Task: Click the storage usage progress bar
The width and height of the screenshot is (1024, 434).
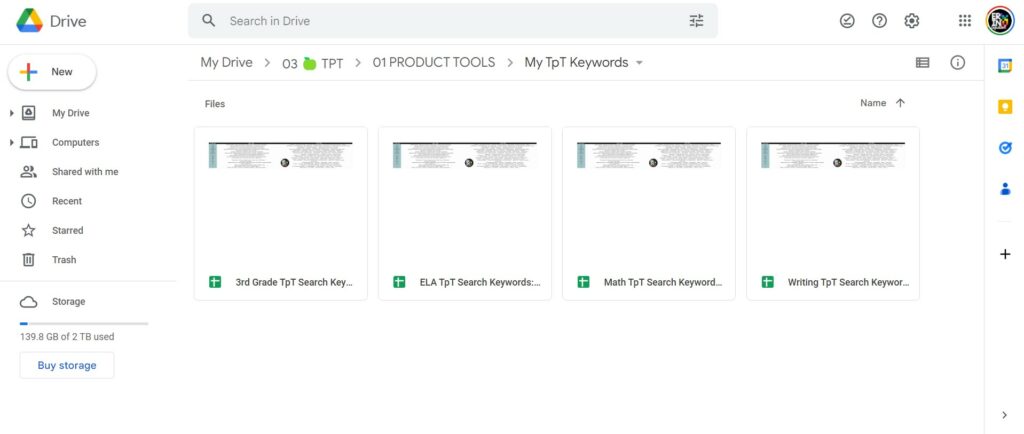Action: click(84, 324)
